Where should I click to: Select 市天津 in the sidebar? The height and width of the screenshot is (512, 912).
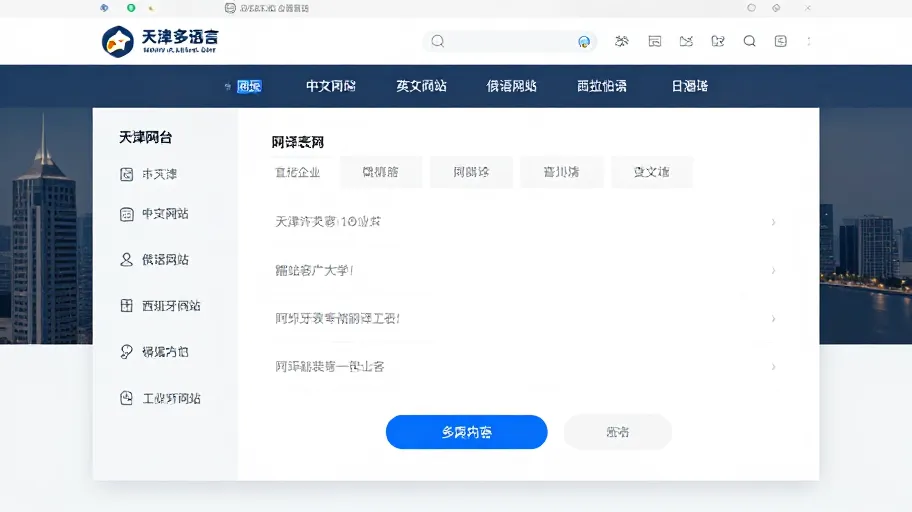[159, 174]
